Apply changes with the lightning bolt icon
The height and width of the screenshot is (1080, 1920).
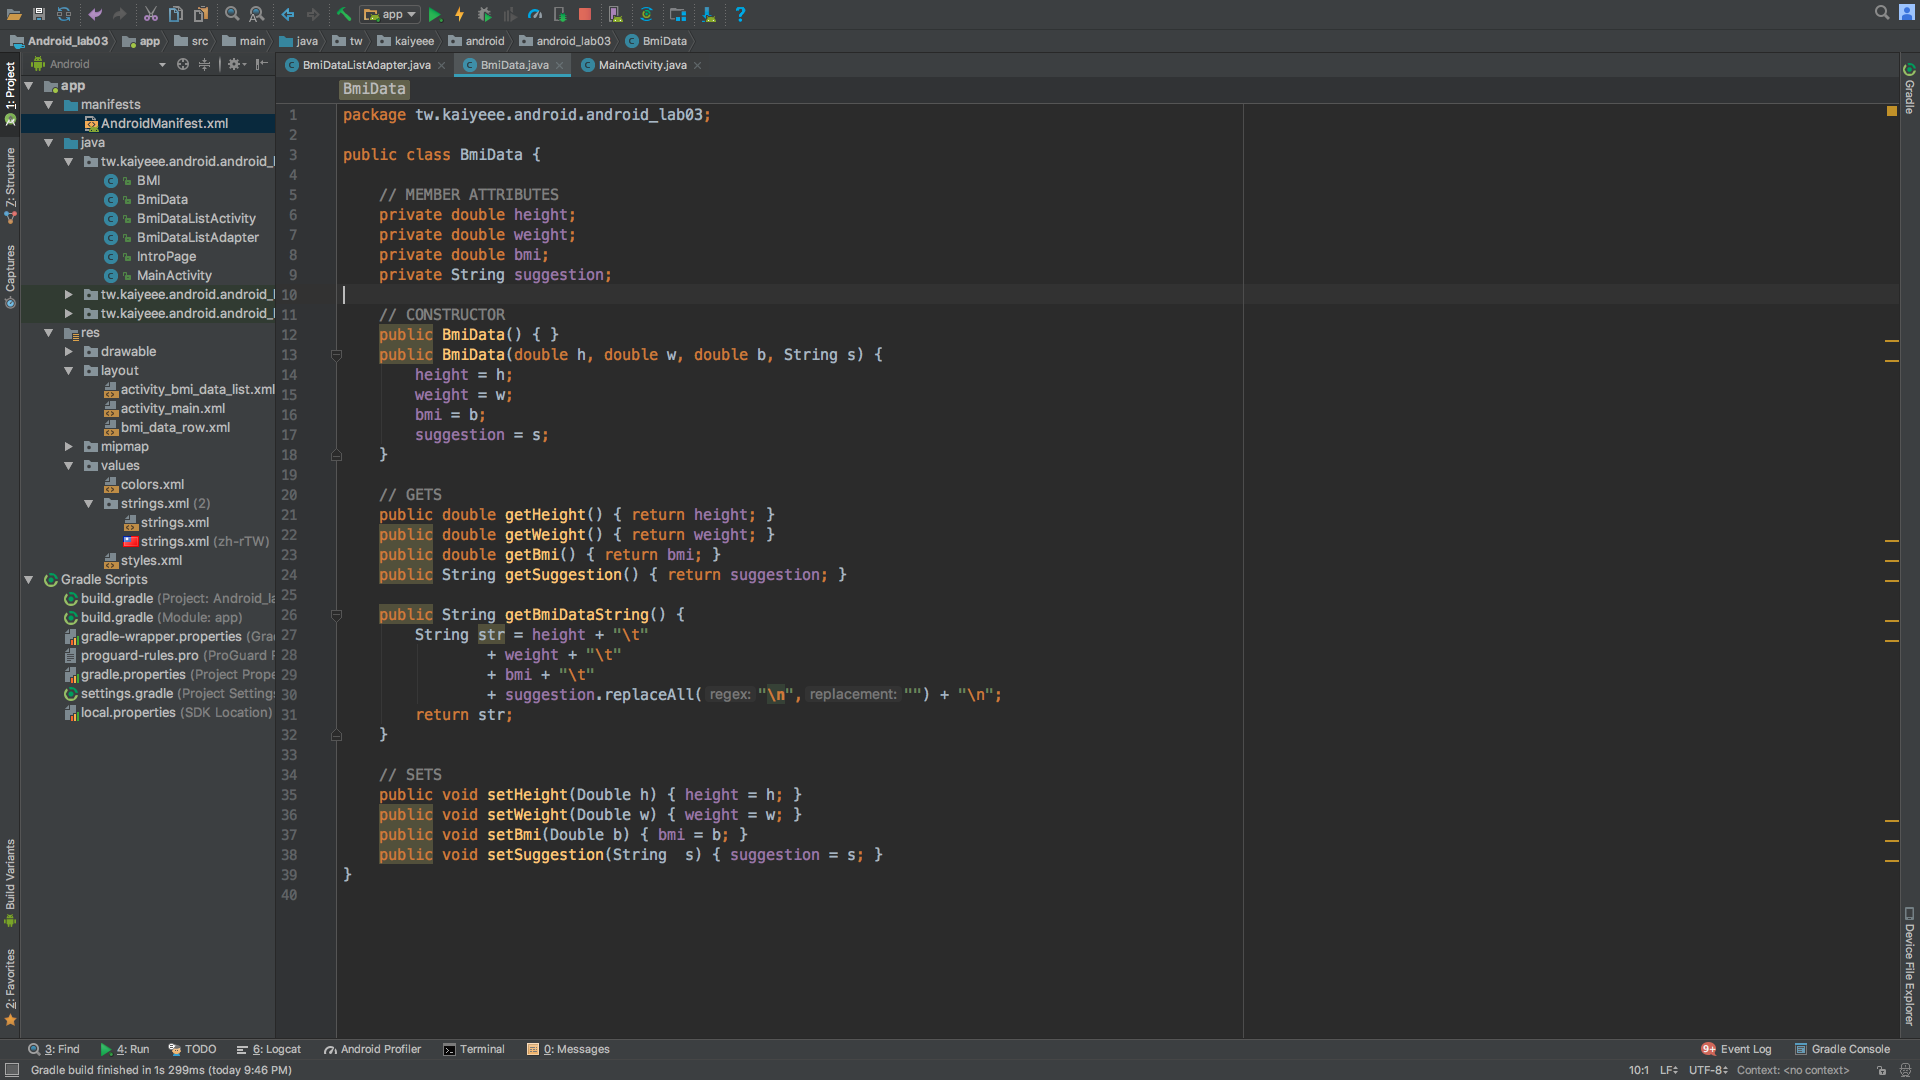tap(460, 14)
